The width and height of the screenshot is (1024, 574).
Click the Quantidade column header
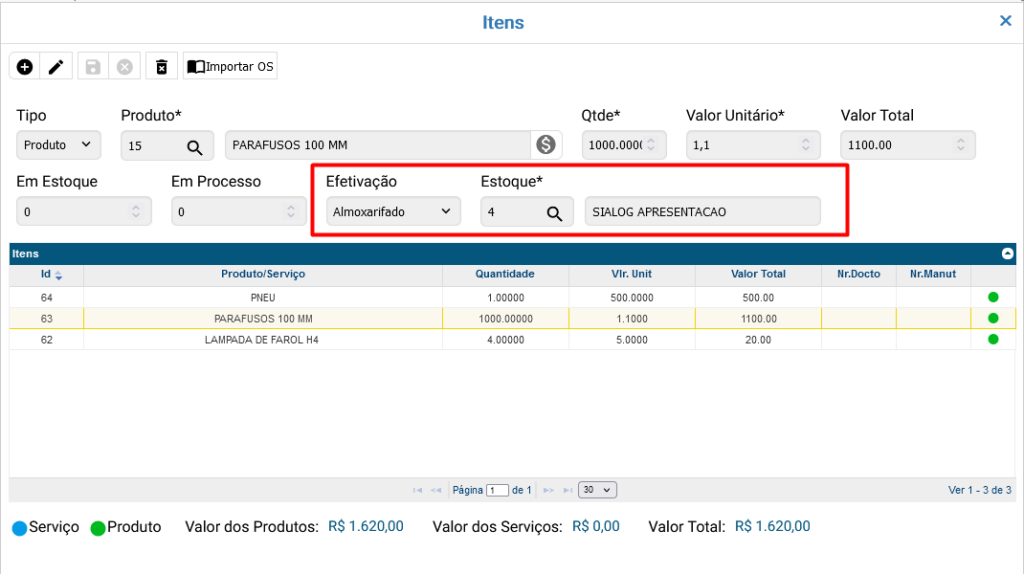coord(504,274)
